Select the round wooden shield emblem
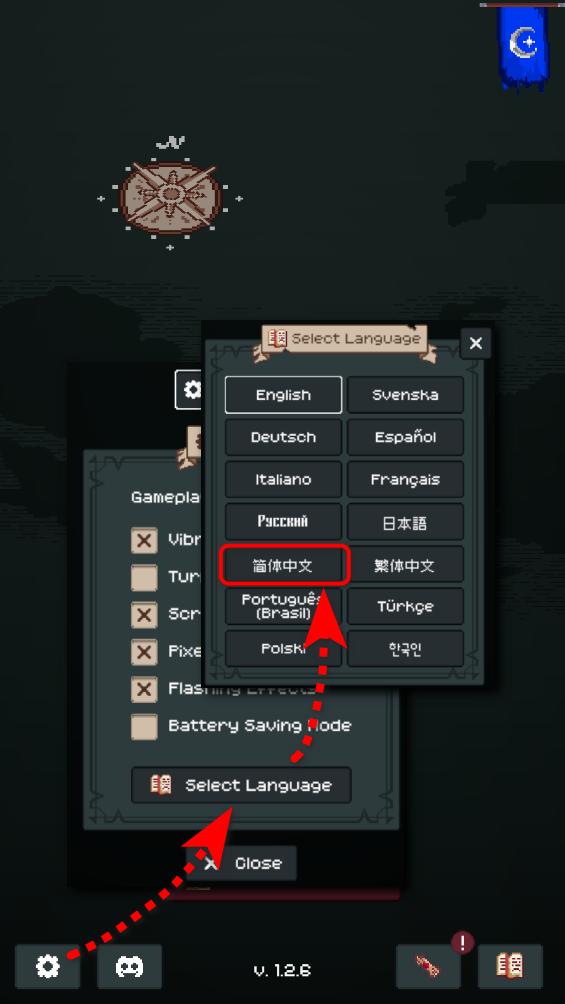565x1004 pixels. [170, 197]
